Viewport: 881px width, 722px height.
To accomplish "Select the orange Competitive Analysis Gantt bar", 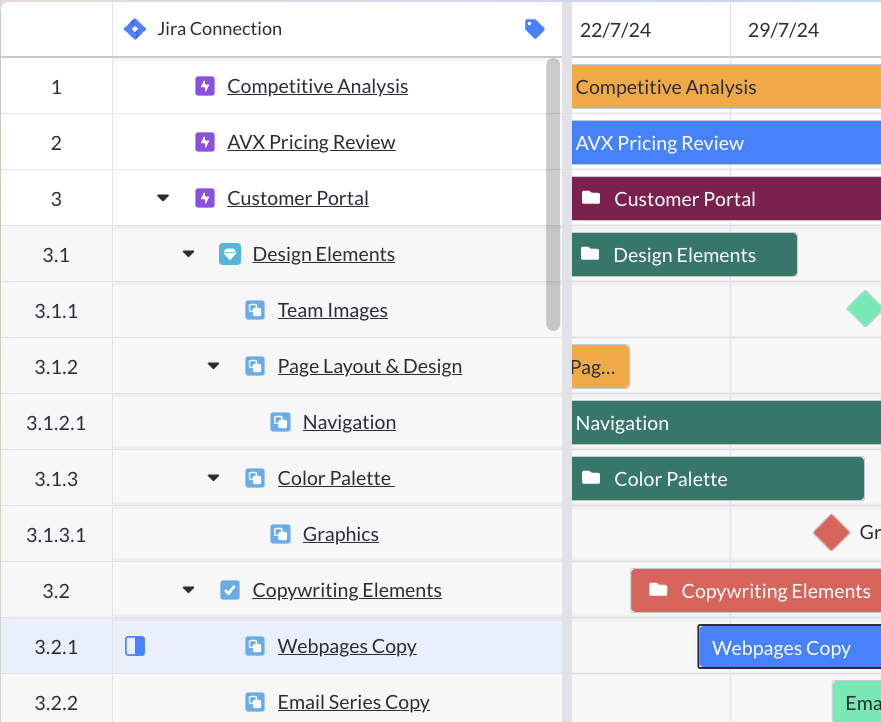I will point(726,87).
